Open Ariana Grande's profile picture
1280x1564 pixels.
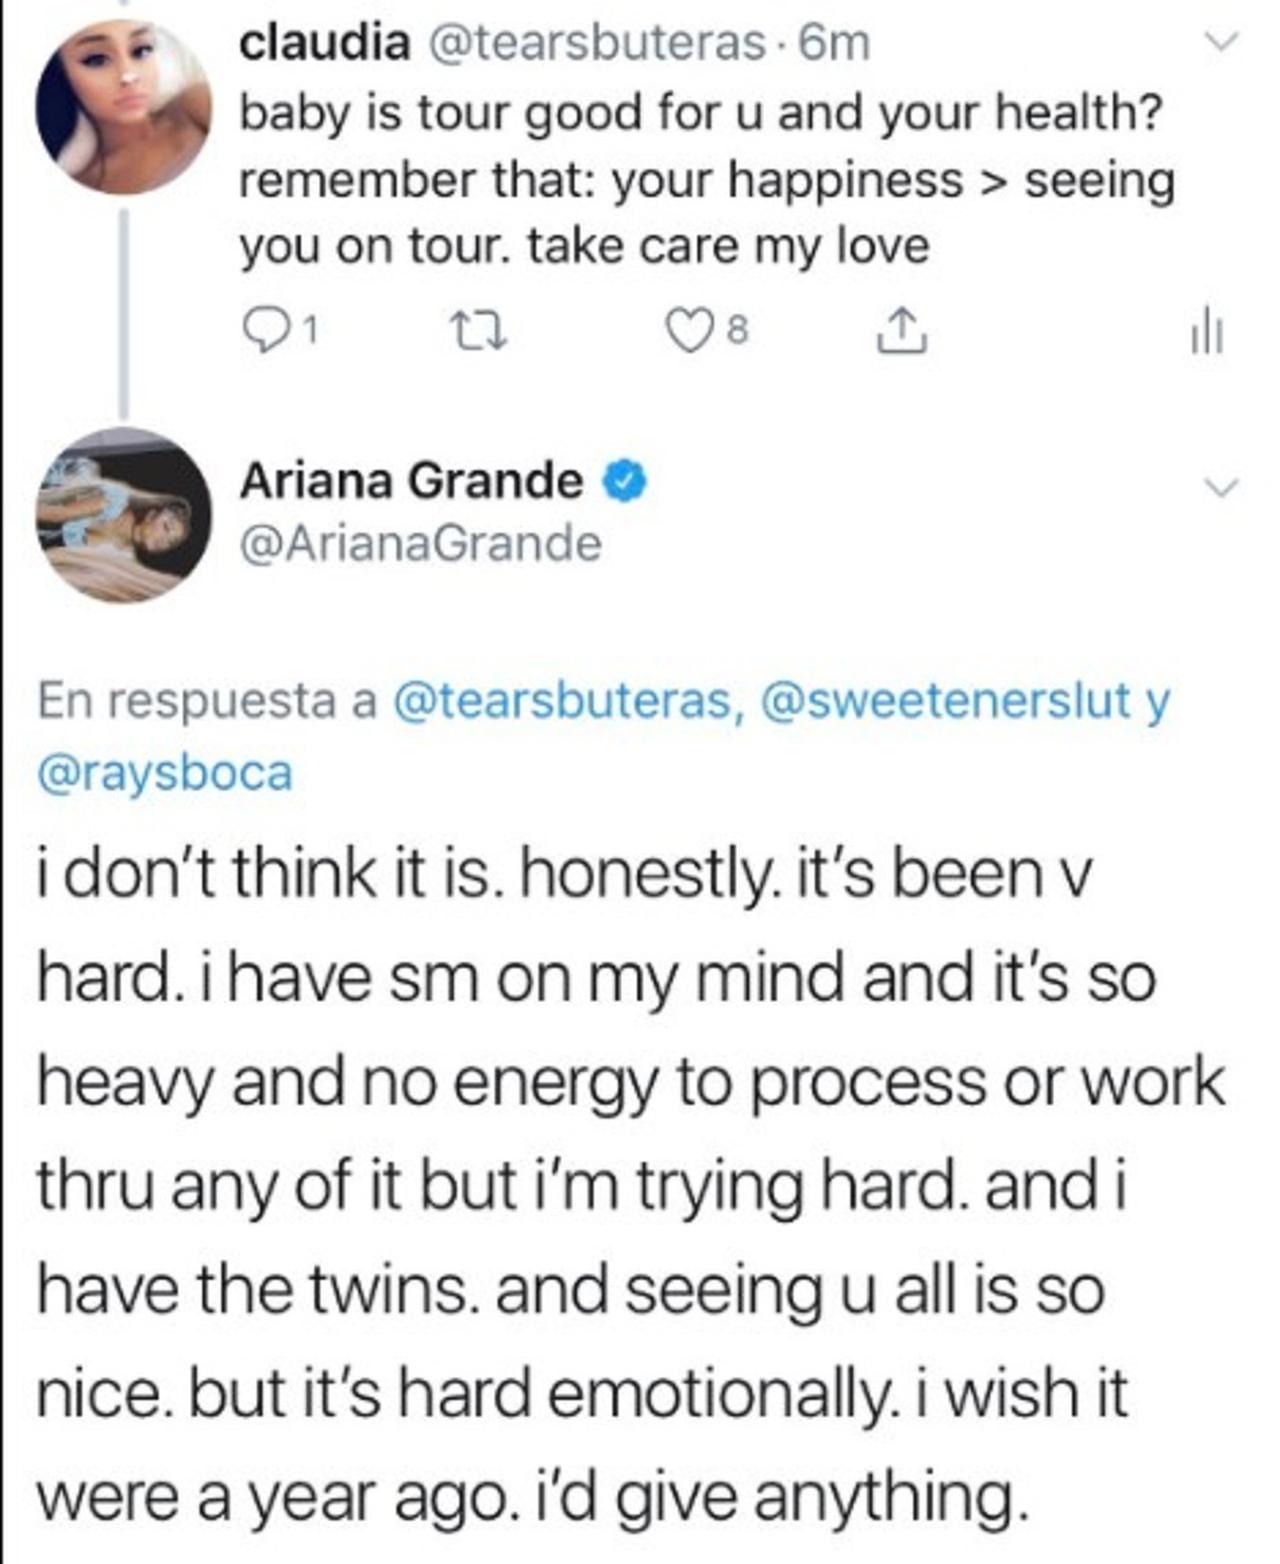coord(124,515)
